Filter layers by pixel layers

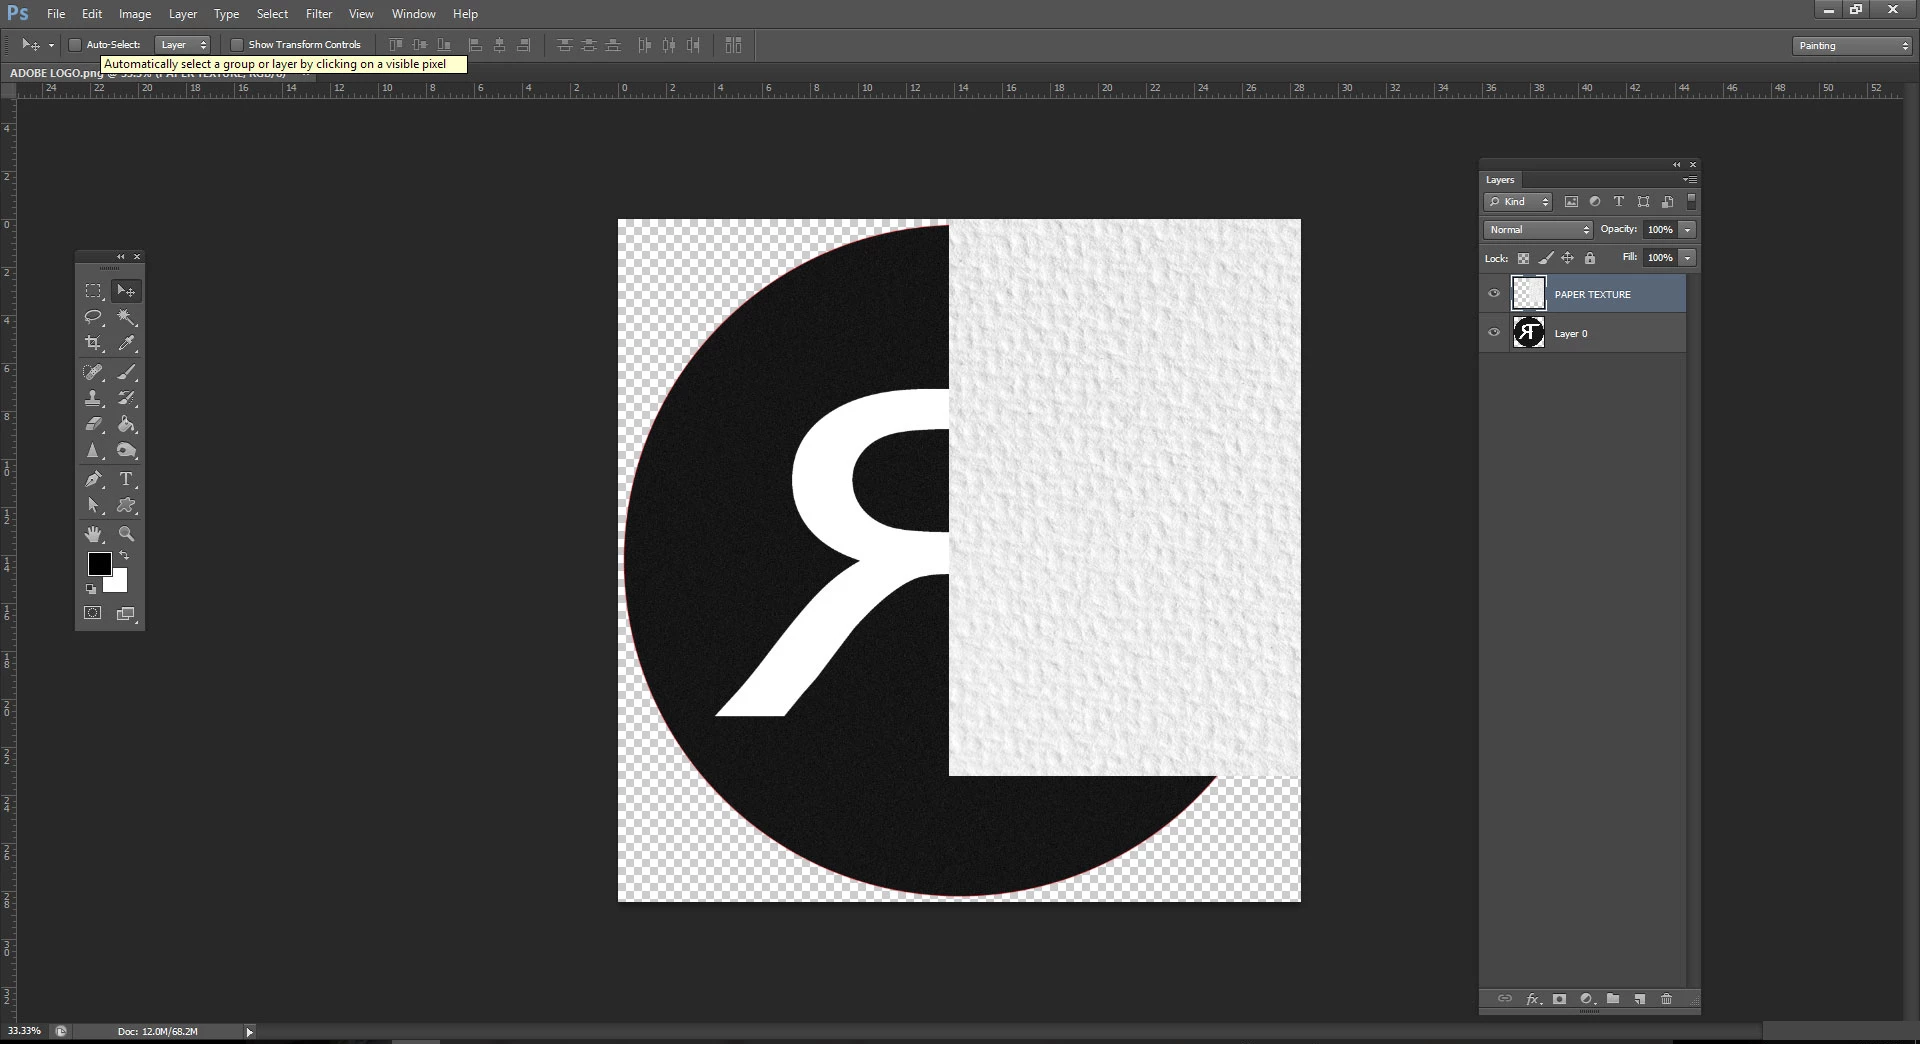(1571, 202)
